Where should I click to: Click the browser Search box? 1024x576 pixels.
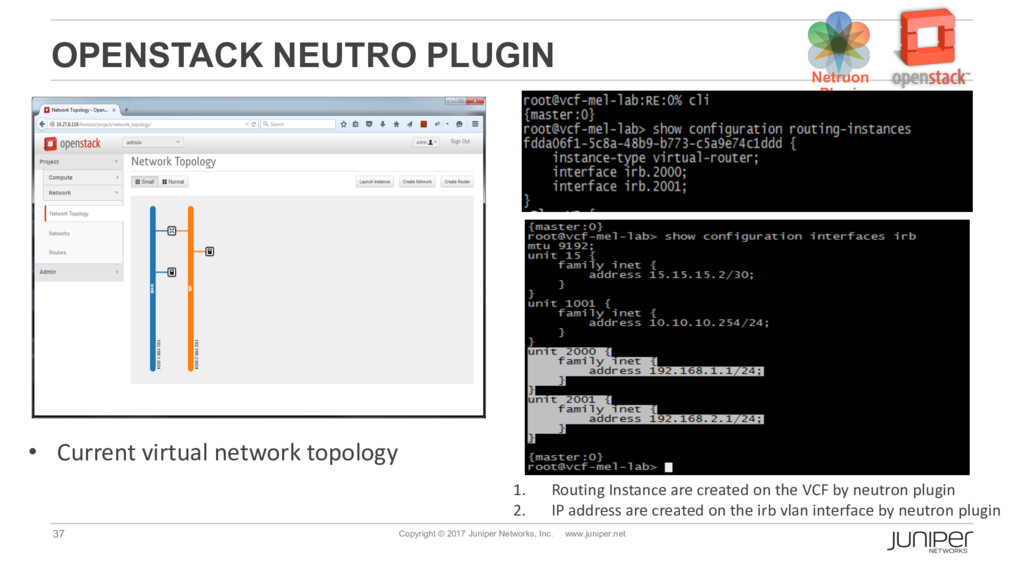(x=298, y=124)
